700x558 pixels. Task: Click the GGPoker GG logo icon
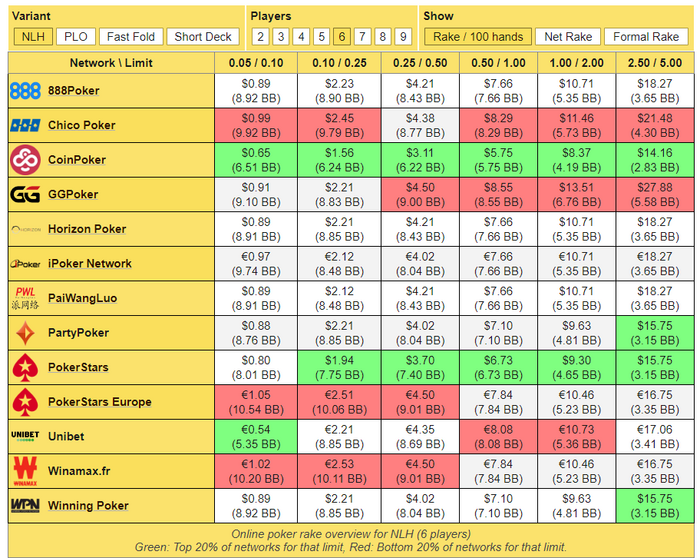[25, 194]
